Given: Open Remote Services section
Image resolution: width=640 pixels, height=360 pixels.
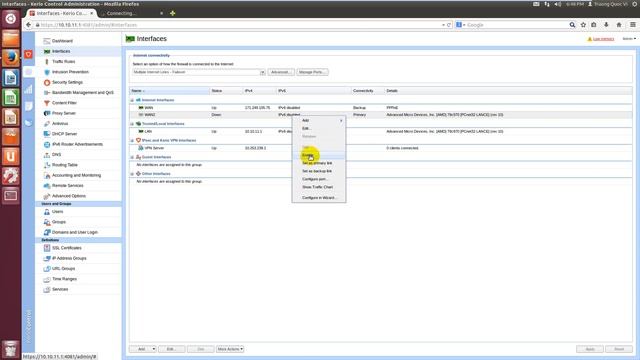Looking at the screenshot, I should click(x=67, y=186).
